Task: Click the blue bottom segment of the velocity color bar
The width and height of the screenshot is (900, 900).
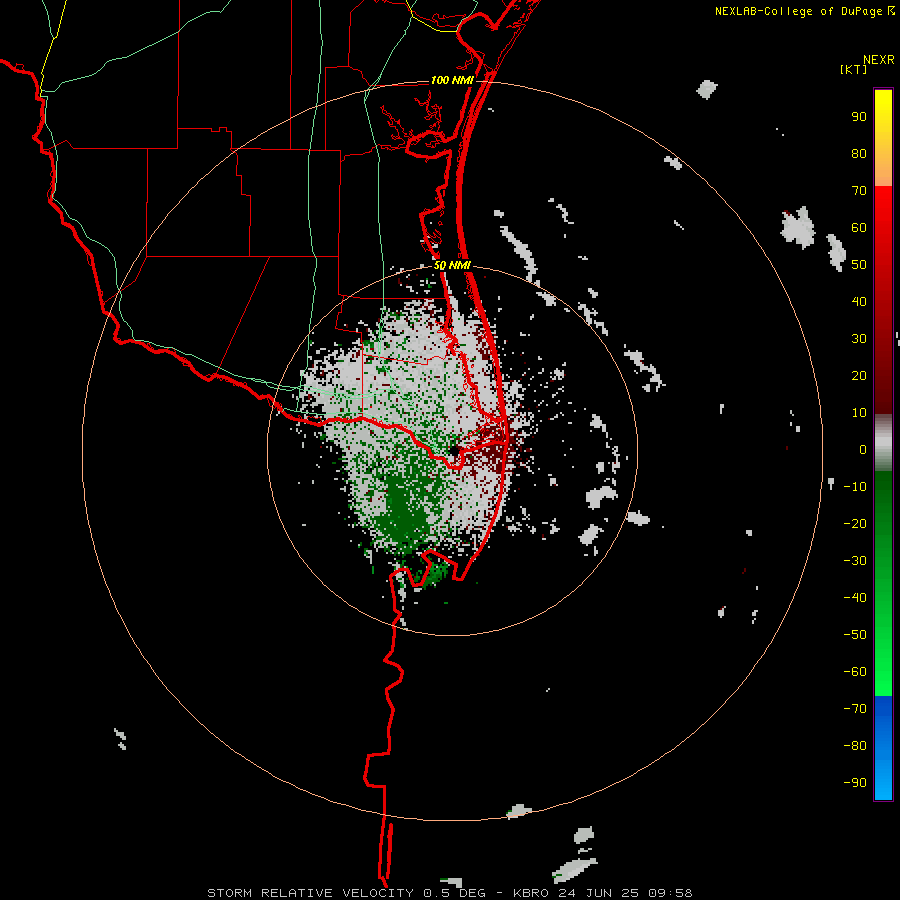Action: [x=883, y=748]
